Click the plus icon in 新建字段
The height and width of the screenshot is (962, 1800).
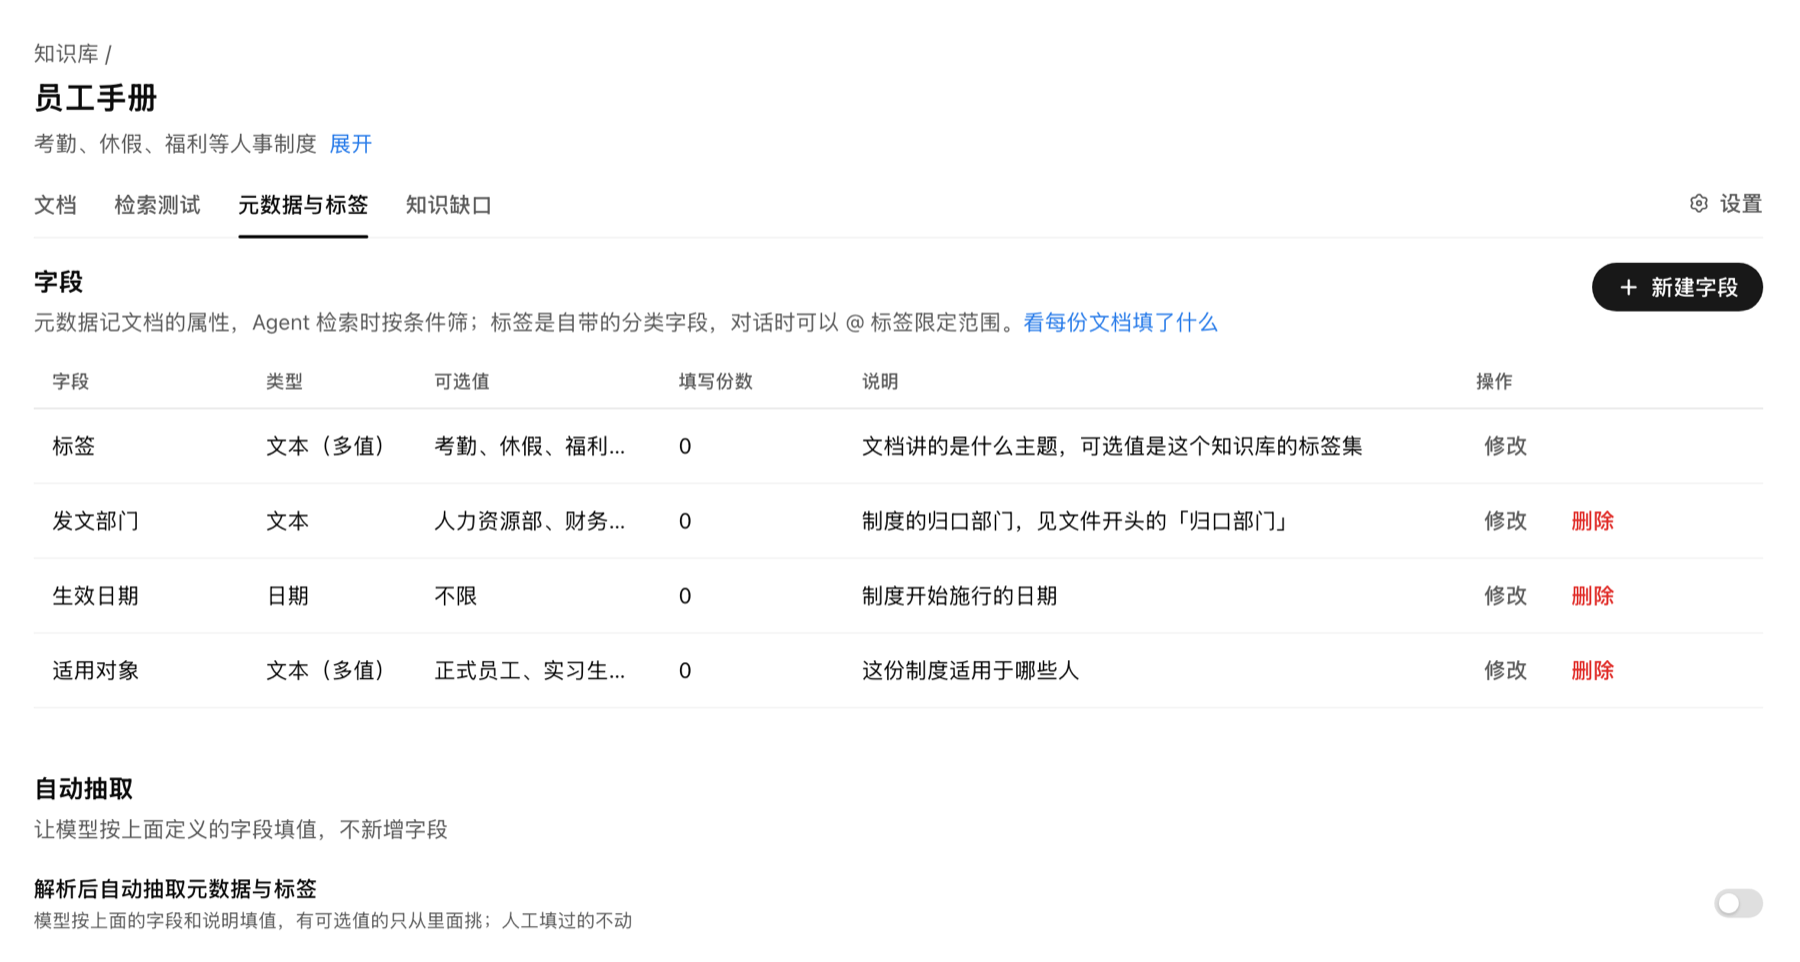point(1628,288)
